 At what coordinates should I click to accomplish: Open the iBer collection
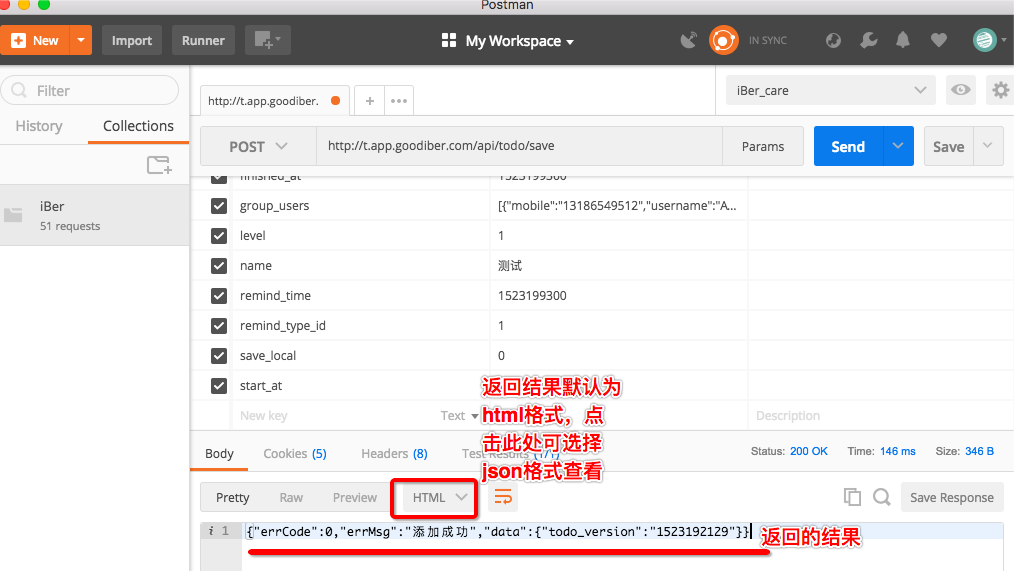click(x=94, y=215)
